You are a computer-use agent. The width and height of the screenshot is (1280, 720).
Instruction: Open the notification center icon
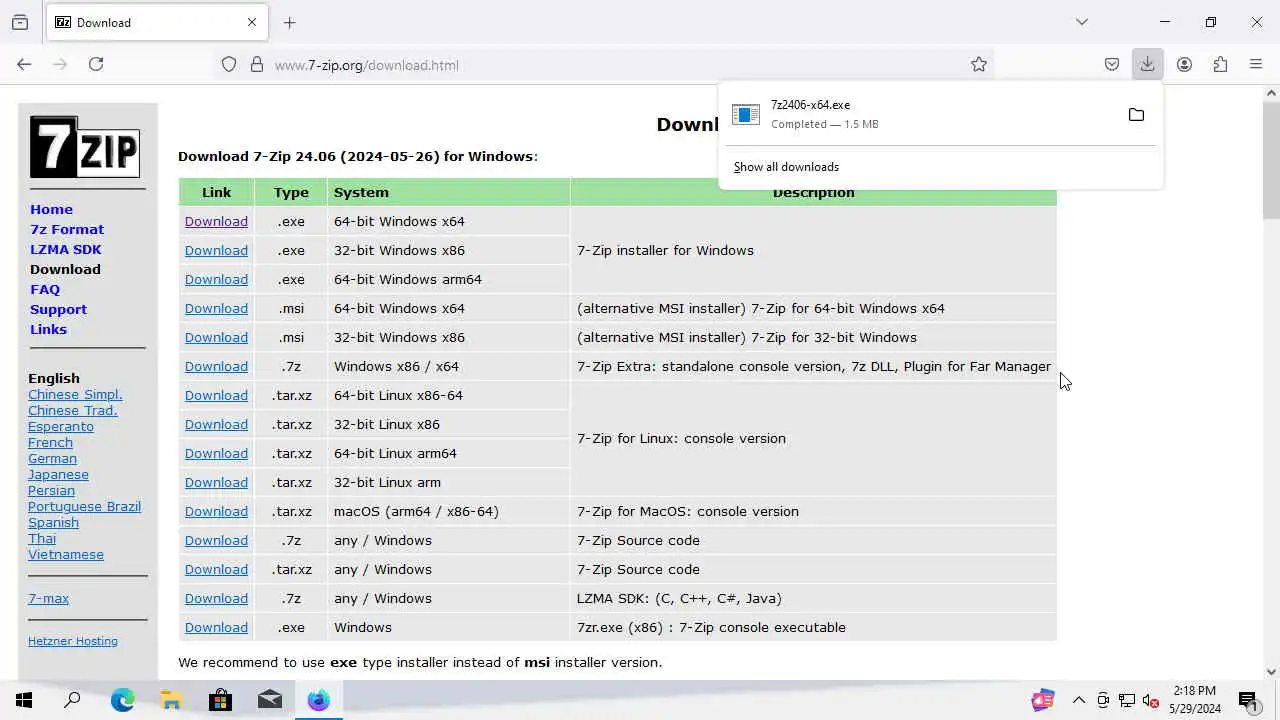[x=1248, y=700]
